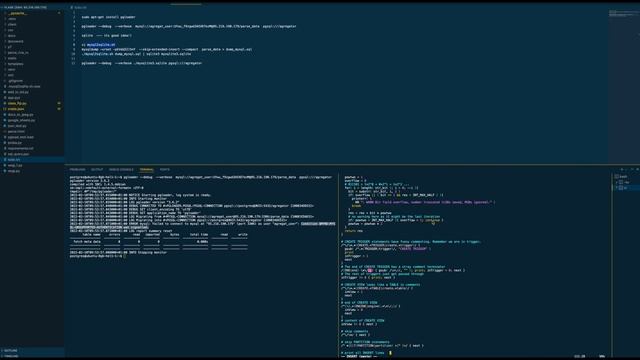
Task: Expand the templates folder in explorer
Action: [x=16, y=64]
